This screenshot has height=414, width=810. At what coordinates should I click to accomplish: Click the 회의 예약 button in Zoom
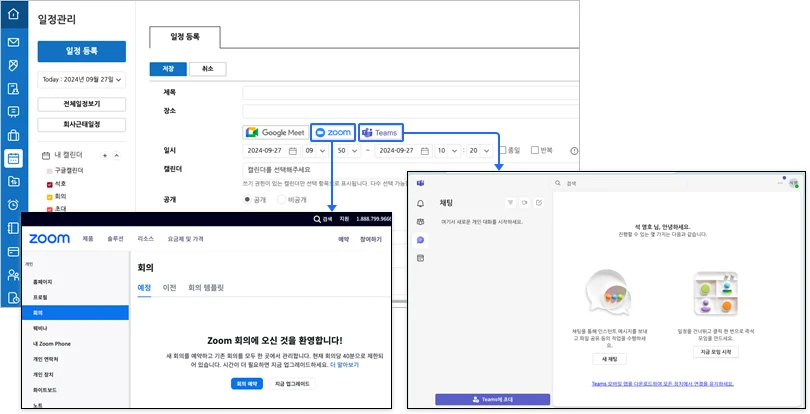[x=246, y=383]
